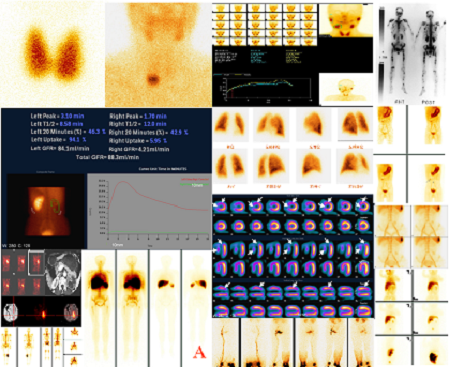Select the salivary gland dynamic frames grid
Viewport: 450px width, 367px height.
[264, 25]
